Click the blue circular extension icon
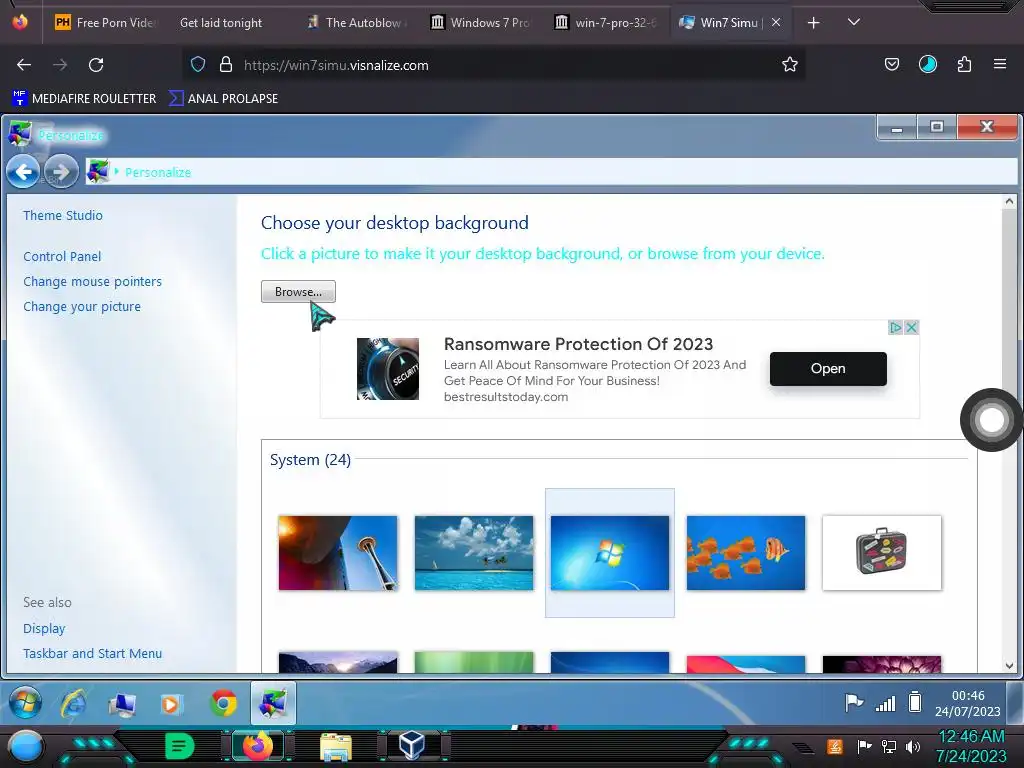This screenshot has width=1024, height=768. [x=928, y=65]
